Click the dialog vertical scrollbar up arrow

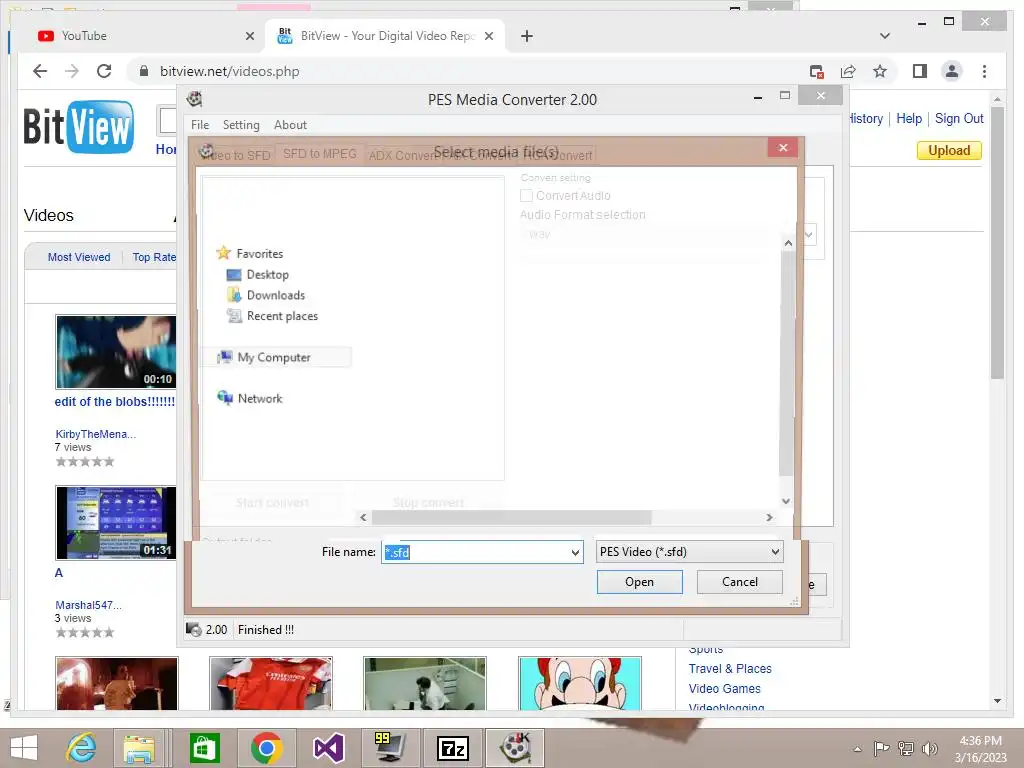click(x=788, y=243)
